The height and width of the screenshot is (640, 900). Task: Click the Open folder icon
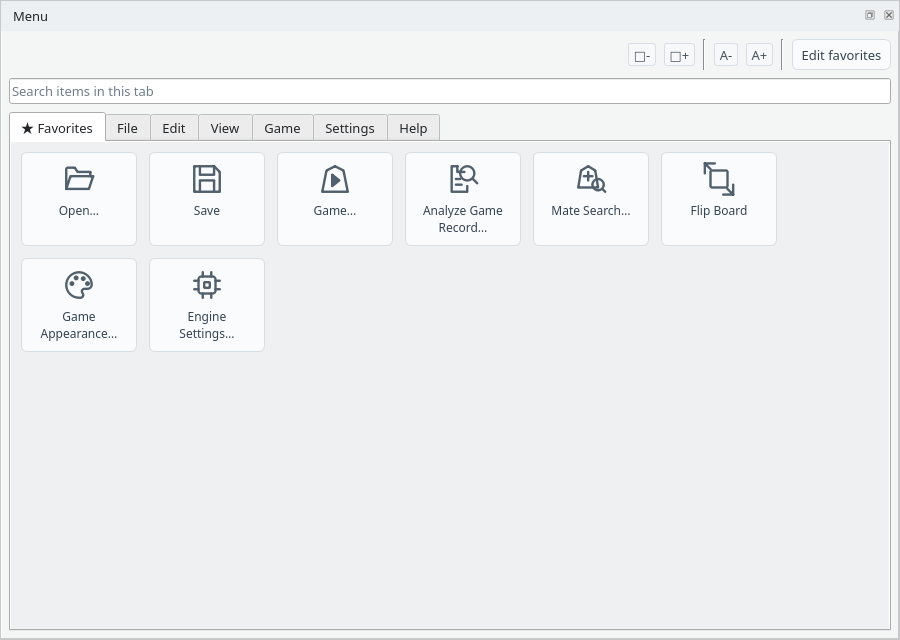[x=79, y=179]
